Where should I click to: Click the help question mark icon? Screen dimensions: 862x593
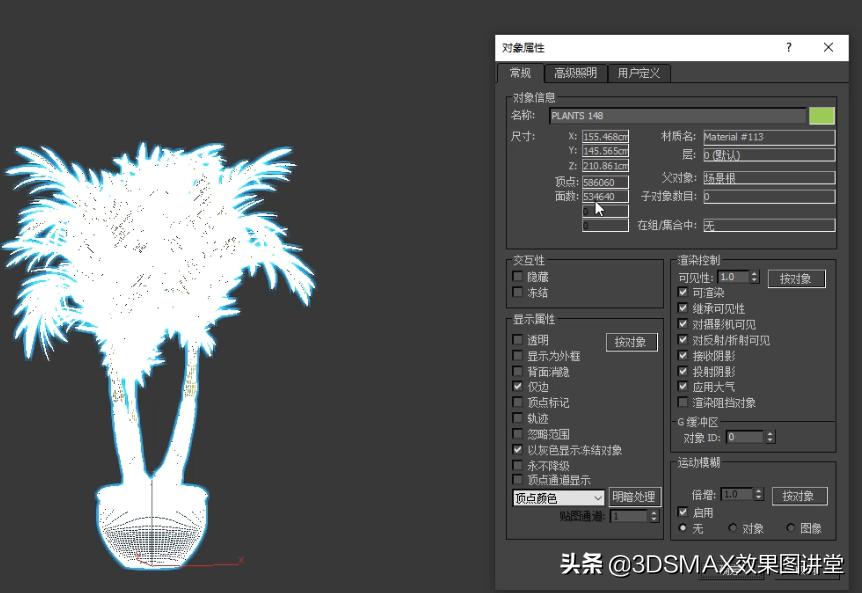pos(788,47)
